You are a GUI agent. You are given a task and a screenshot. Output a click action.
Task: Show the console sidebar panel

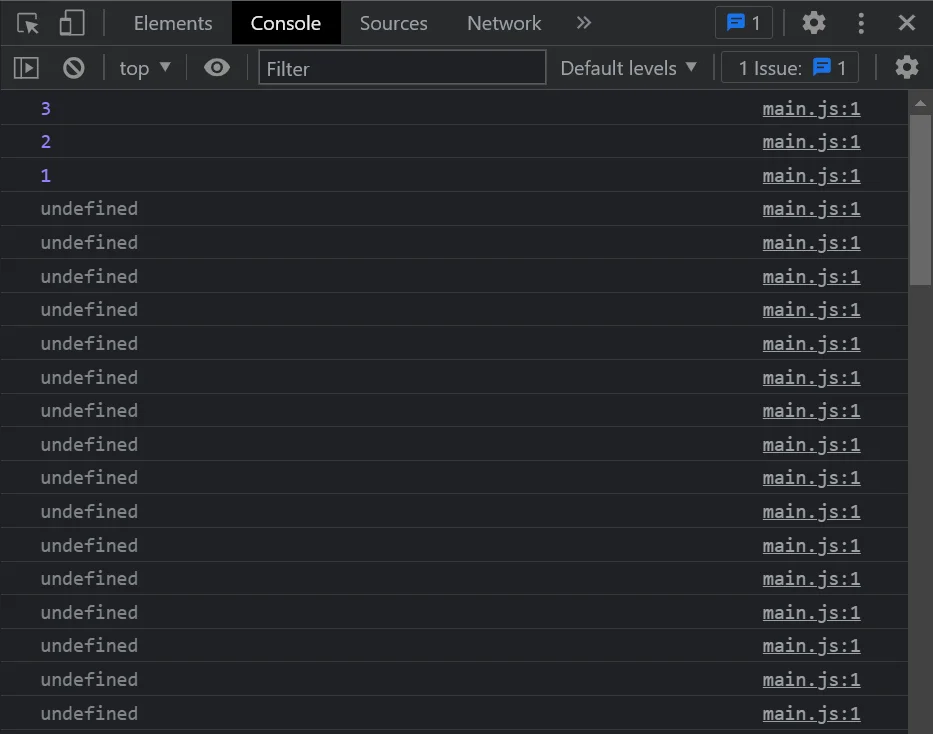[x=26, y=68]
